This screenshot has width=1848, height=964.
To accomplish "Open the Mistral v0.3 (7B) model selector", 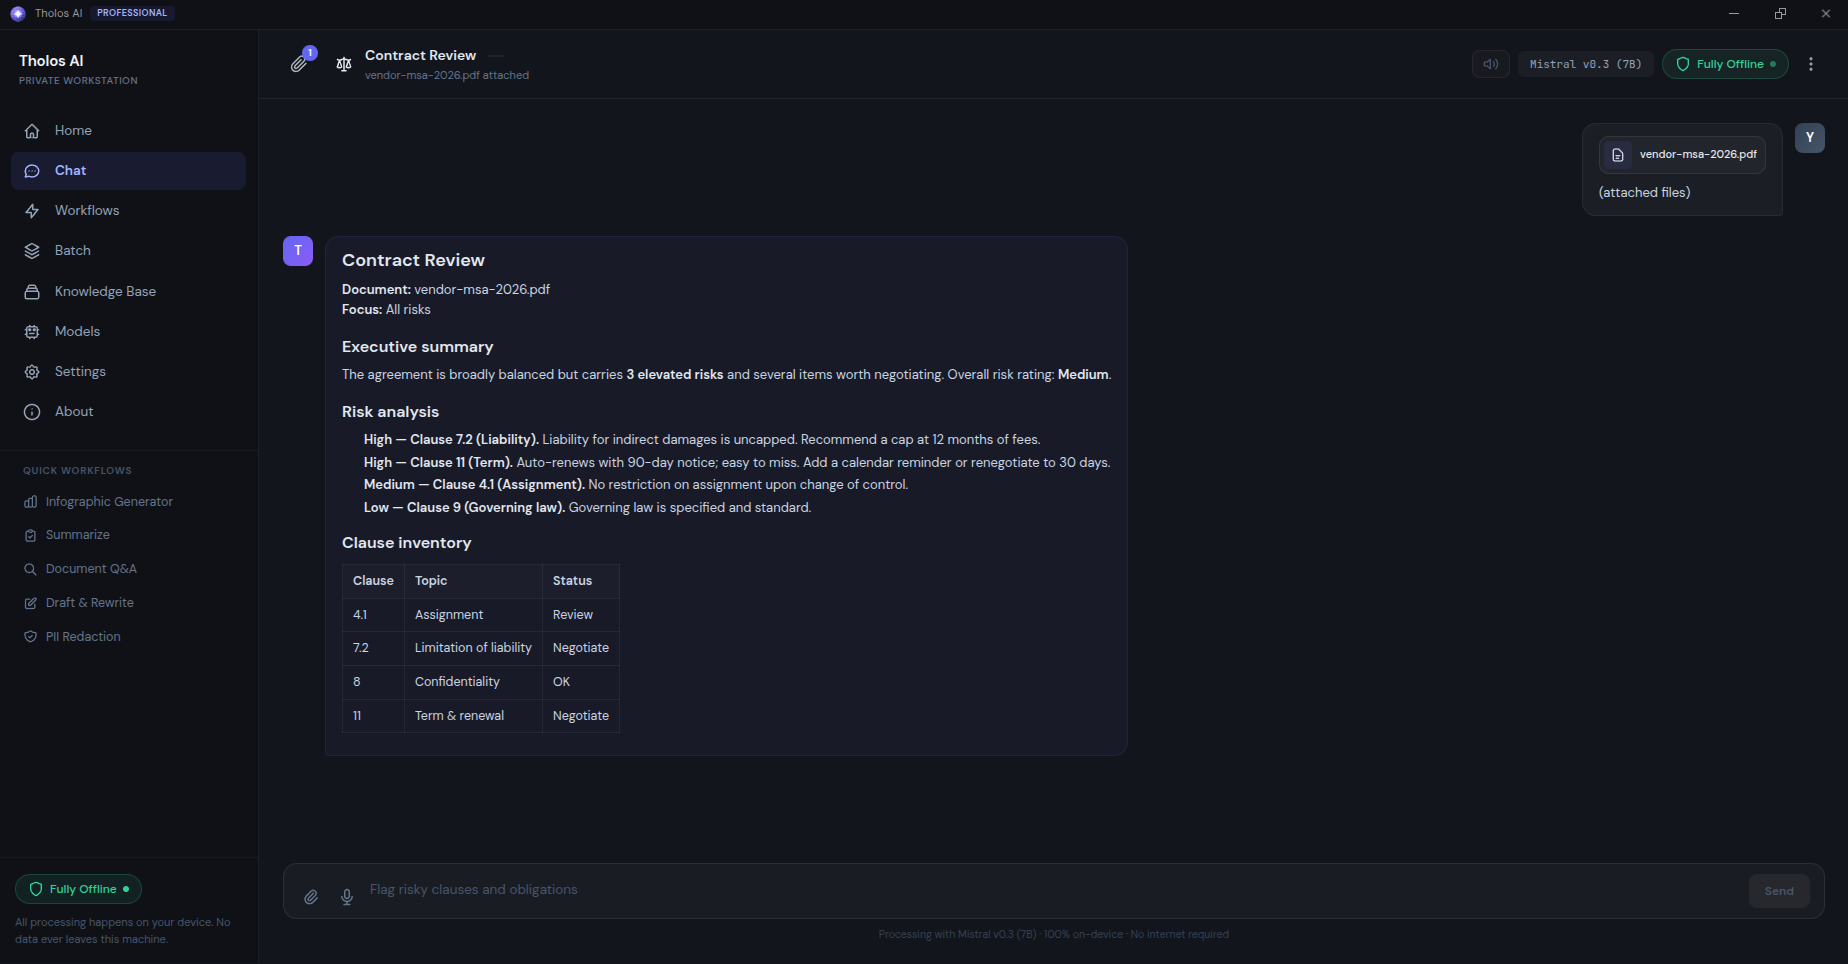I will (1586, 64).
